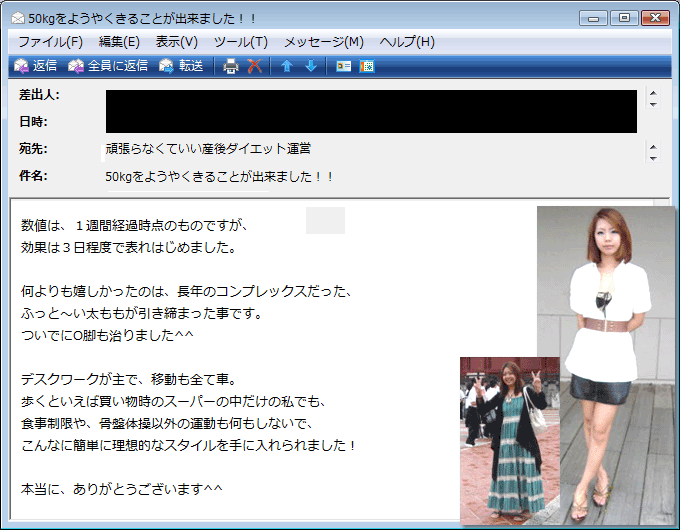Click the down arrow beside the sender field
This screenshot has width=680, height=530.
click(x=653, y=104)
